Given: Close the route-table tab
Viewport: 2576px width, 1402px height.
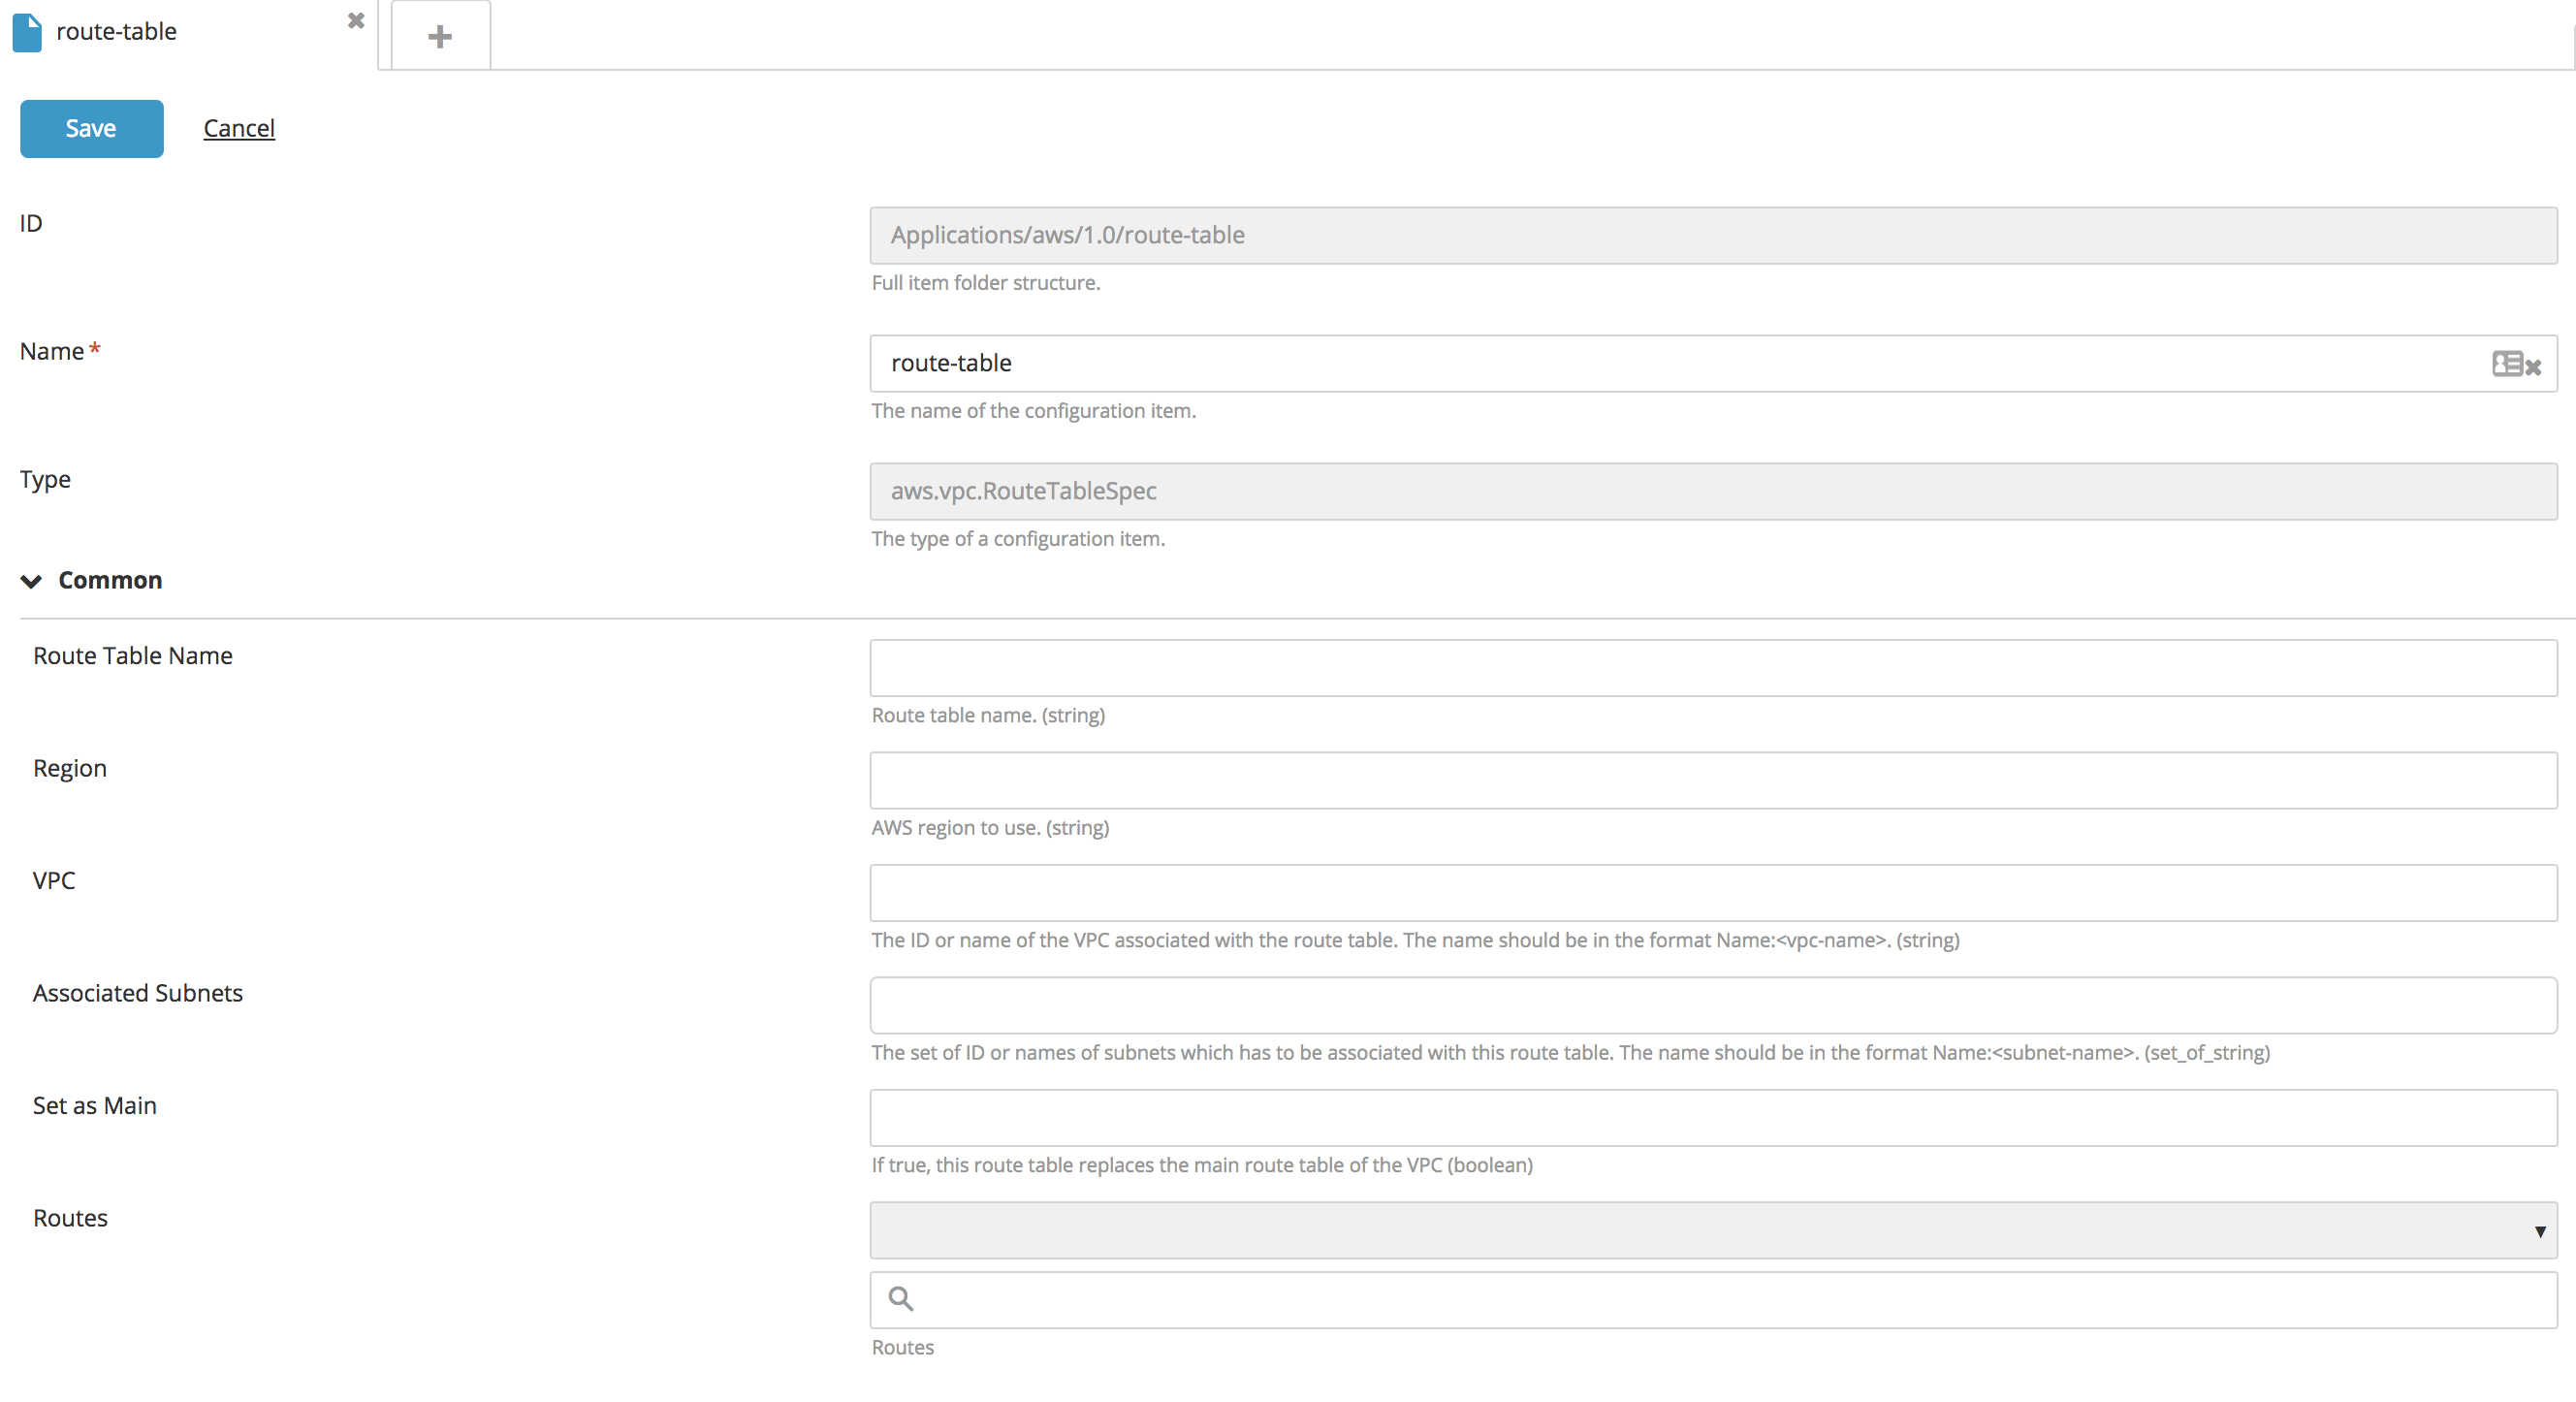Looking at the screenshot, I should [355, 21].
